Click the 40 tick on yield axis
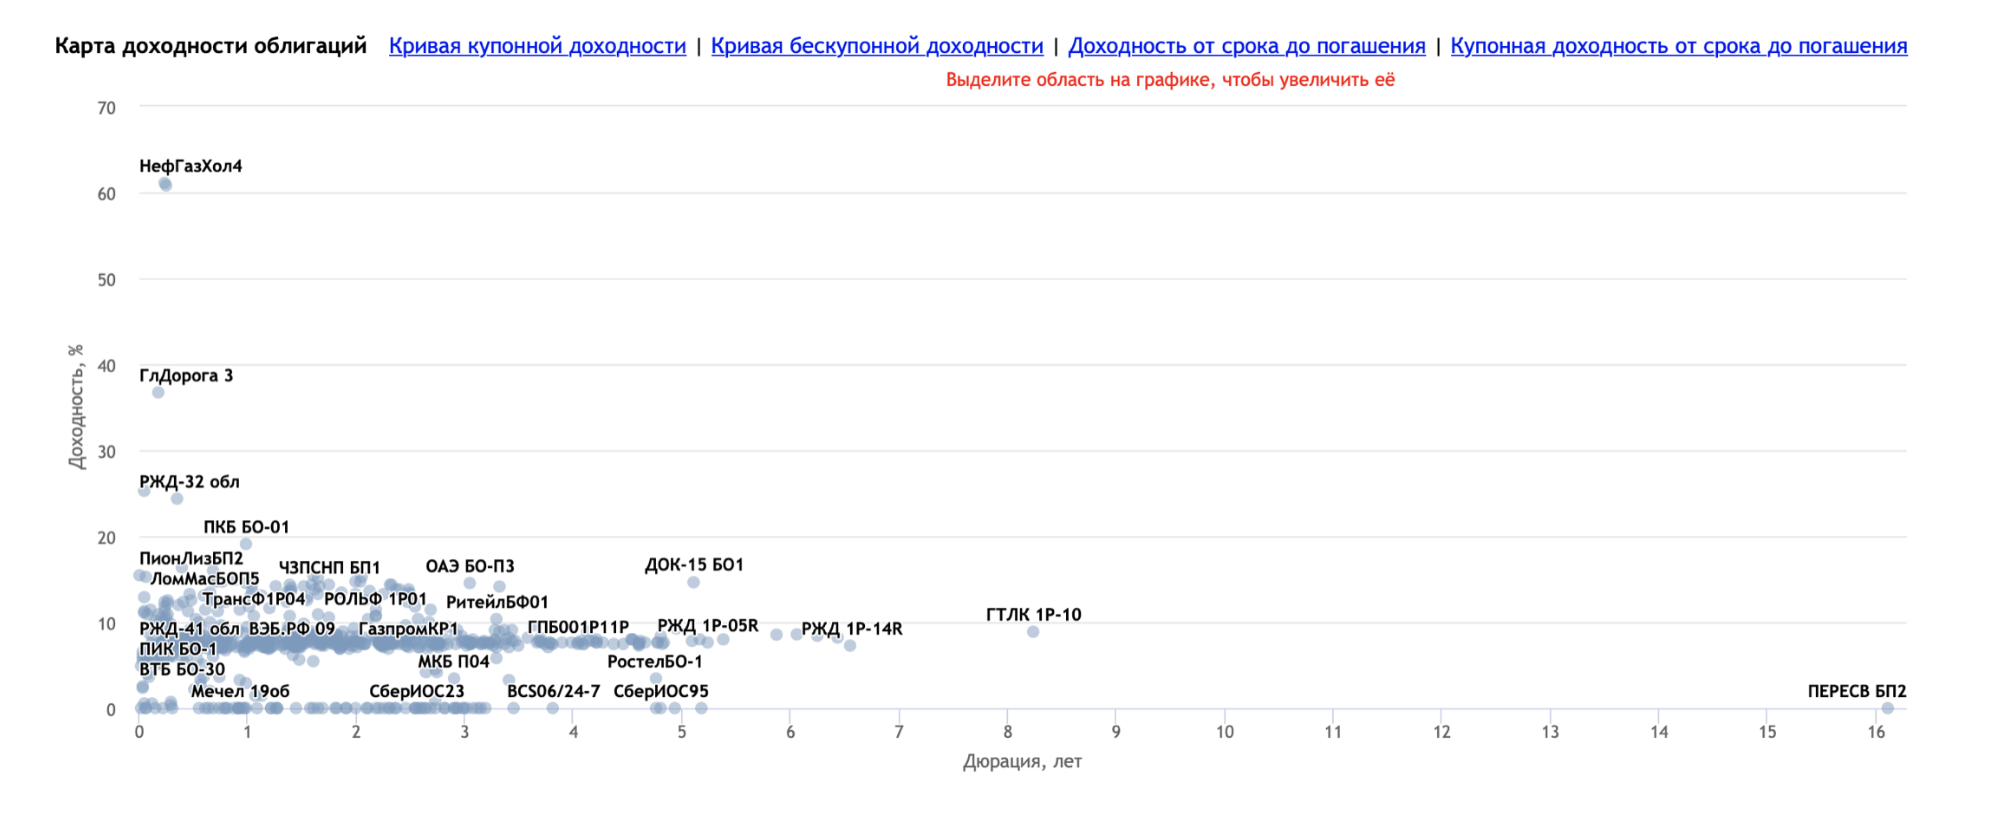The height and width of the screenshot is (824, 2000). tap(106, 366)
